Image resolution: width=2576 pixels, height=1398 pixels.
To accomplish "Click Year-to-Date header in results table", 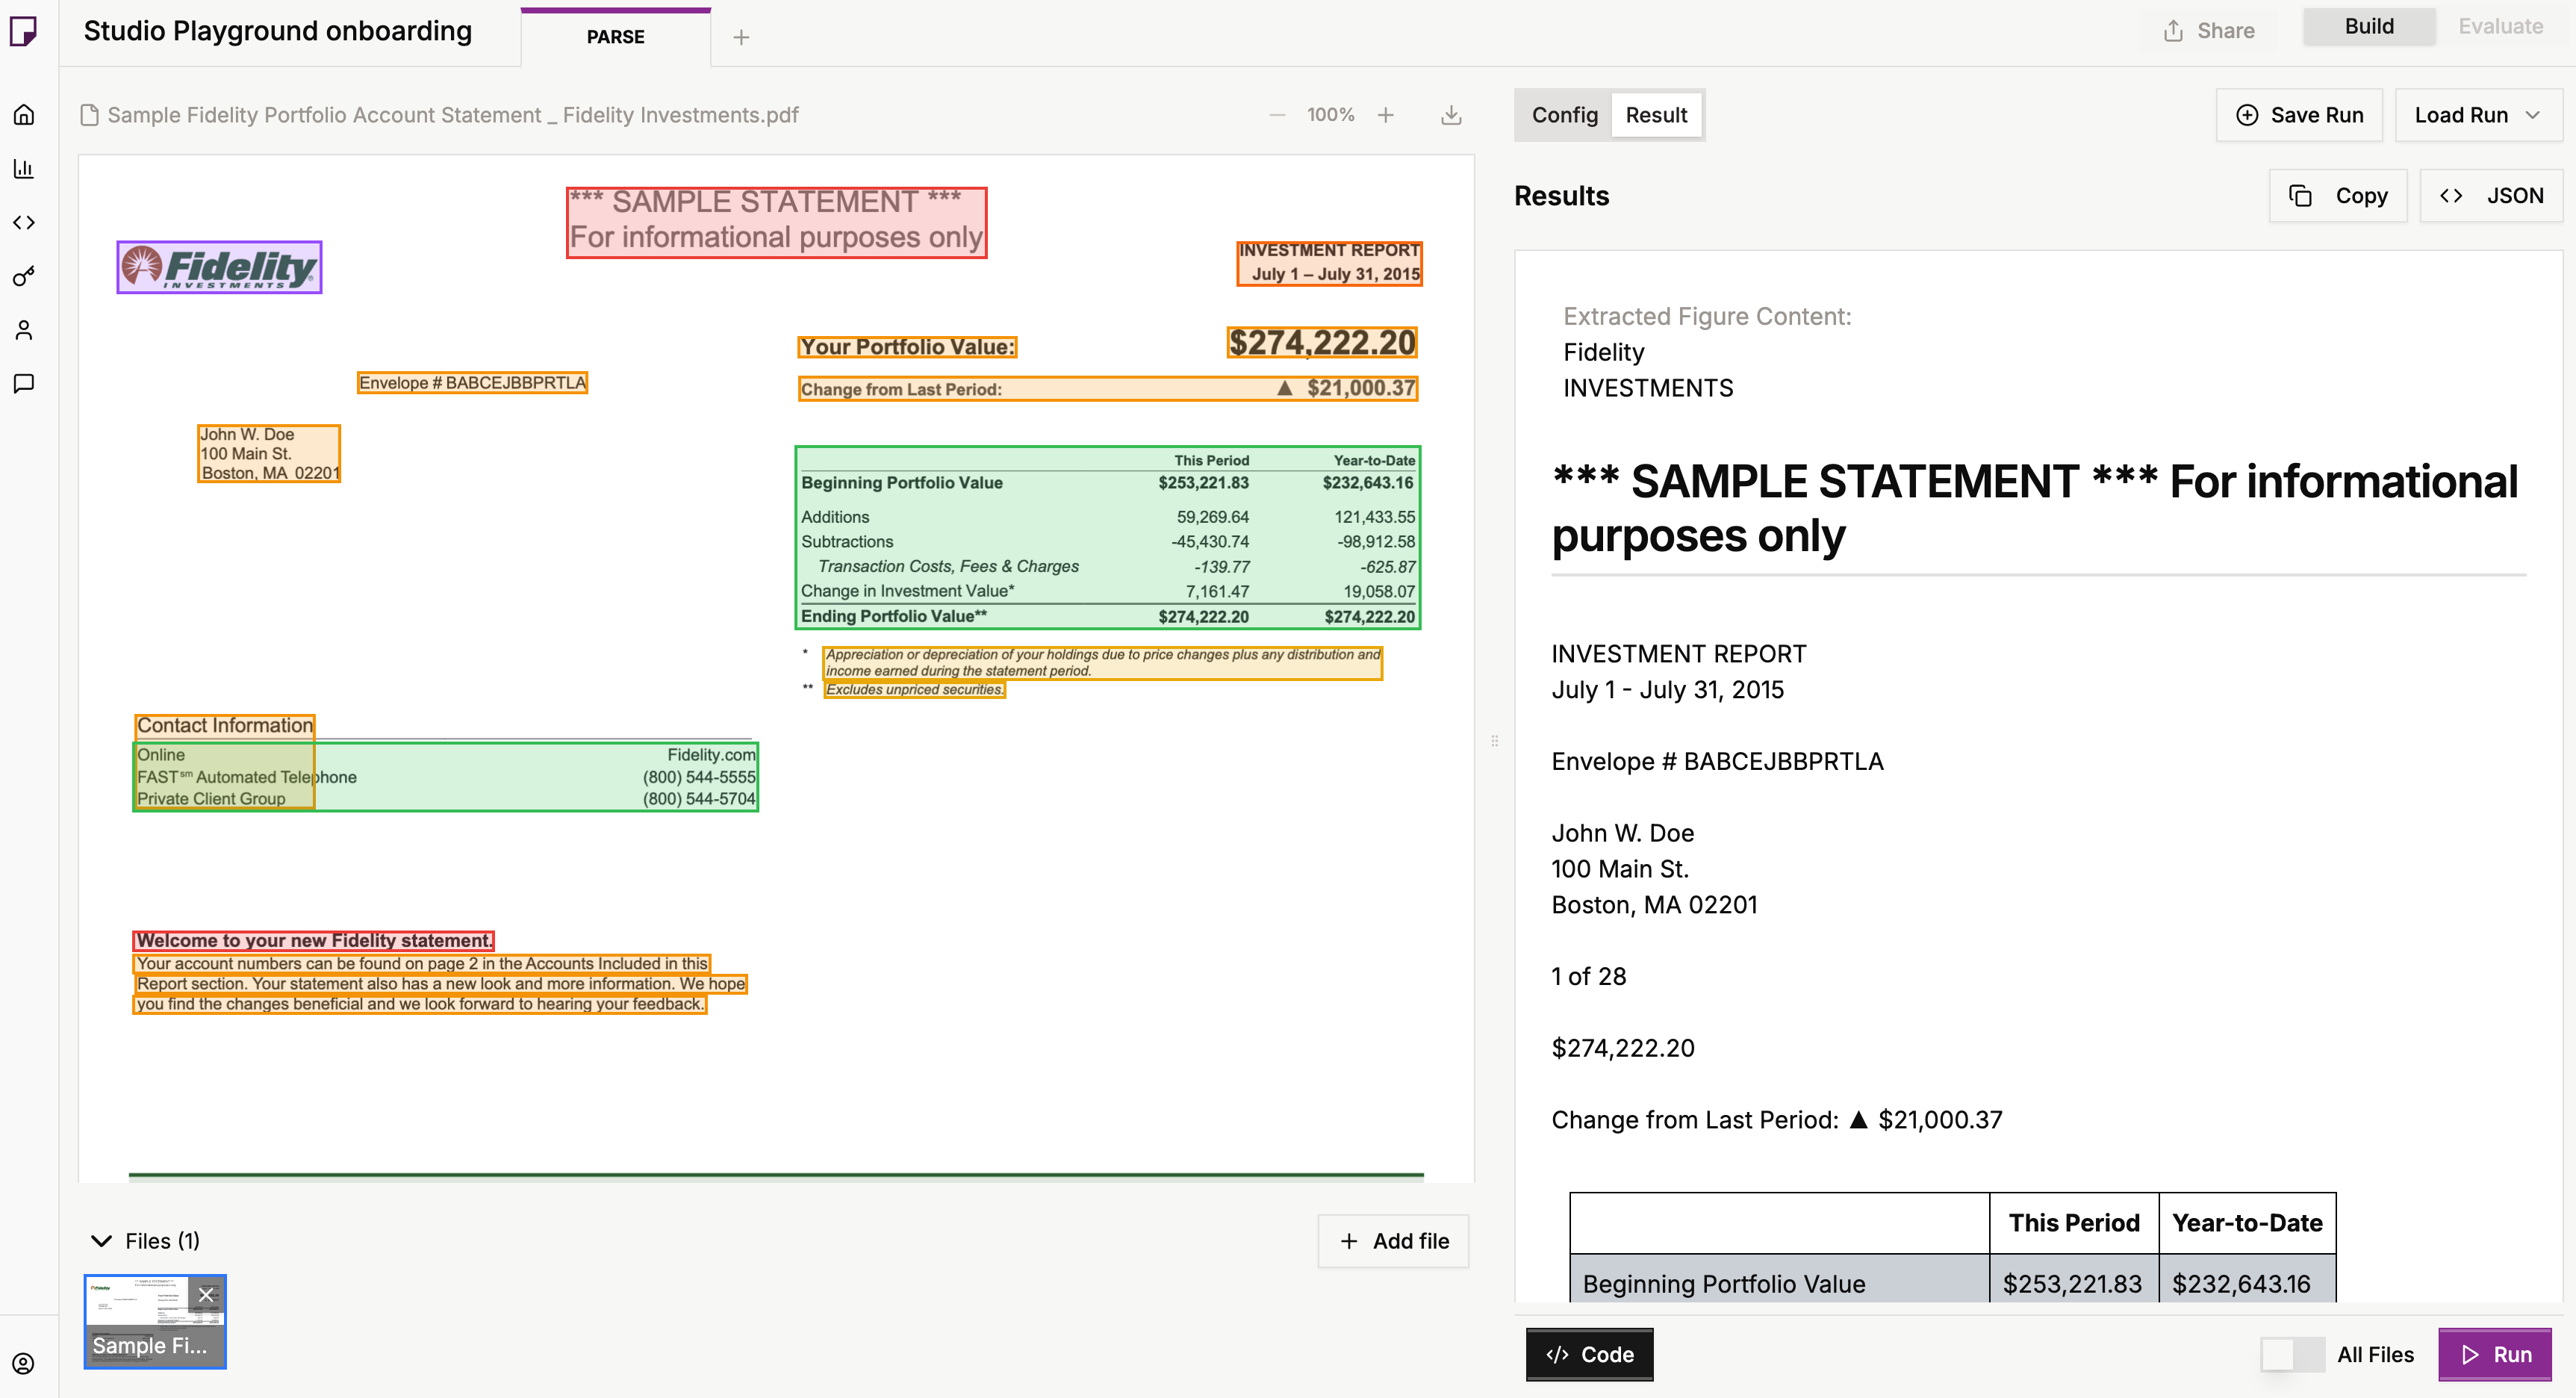I will pyautogui.click(x=2247, y=1223).
